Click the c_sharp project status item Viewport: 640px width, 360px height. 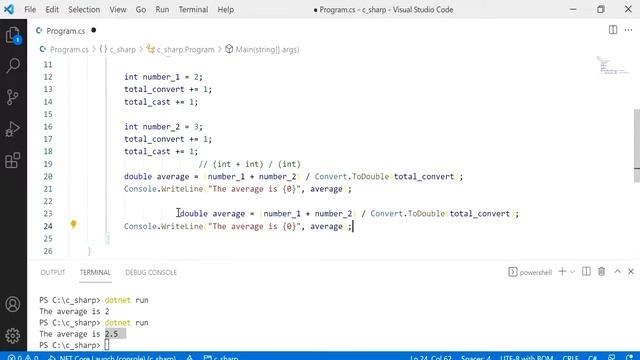coord(221,358)
